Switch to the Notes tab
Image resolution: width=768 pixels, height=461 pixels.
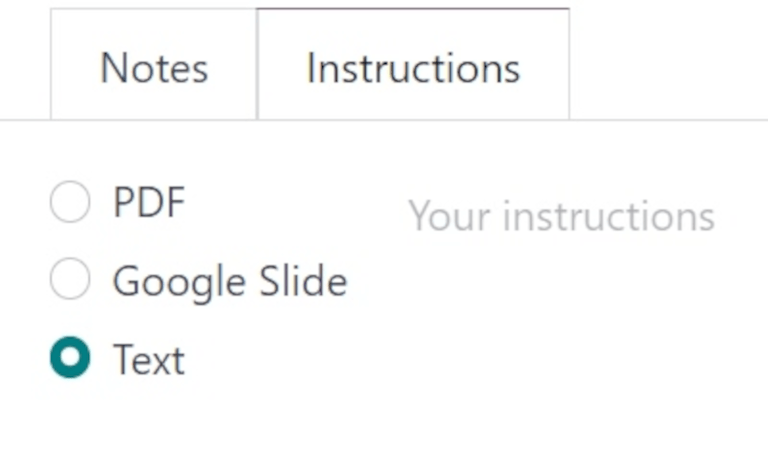pyautogui.click(x=154, y=68)
